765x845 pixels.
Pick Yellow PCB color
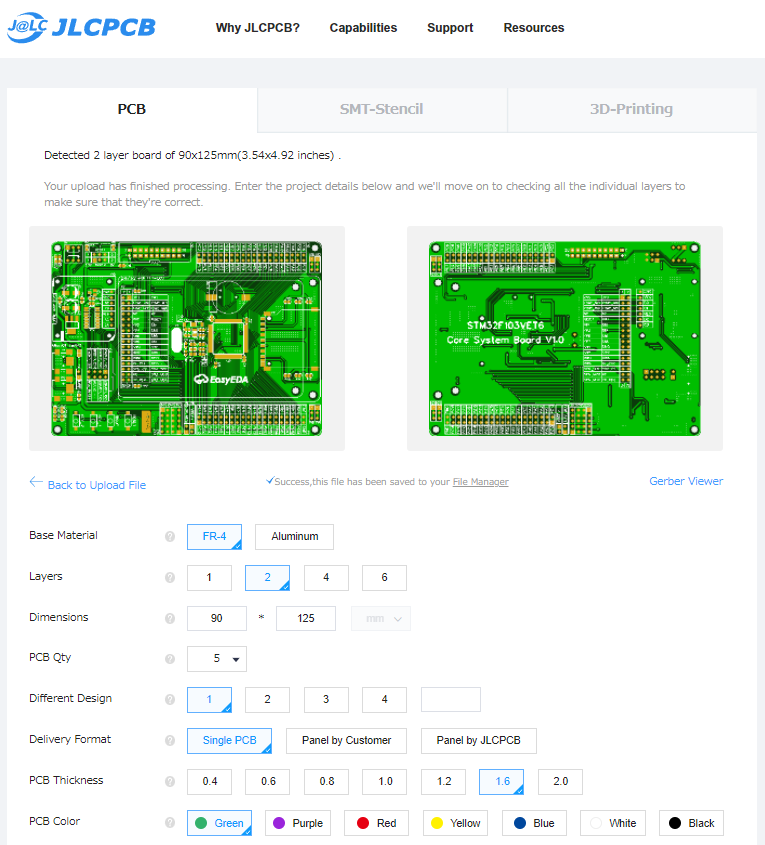pos(455,823)
